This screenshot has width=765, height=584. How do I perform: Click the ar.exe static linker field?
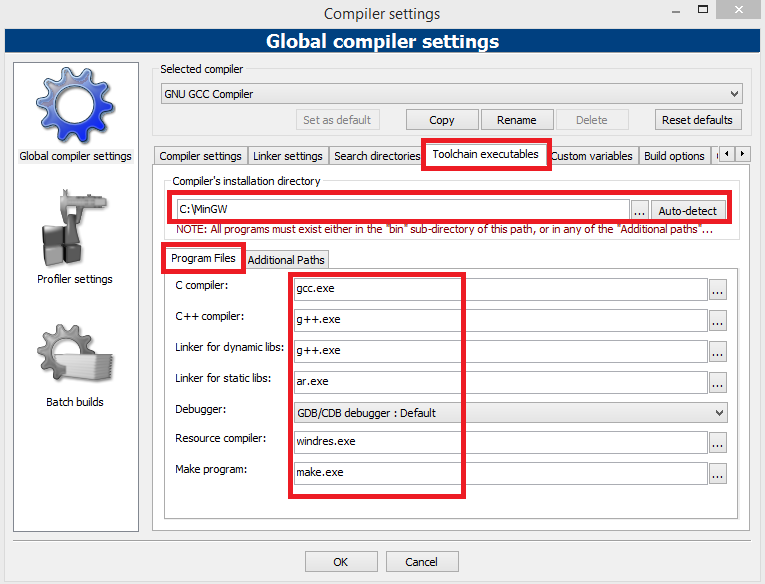pos(501,382)
